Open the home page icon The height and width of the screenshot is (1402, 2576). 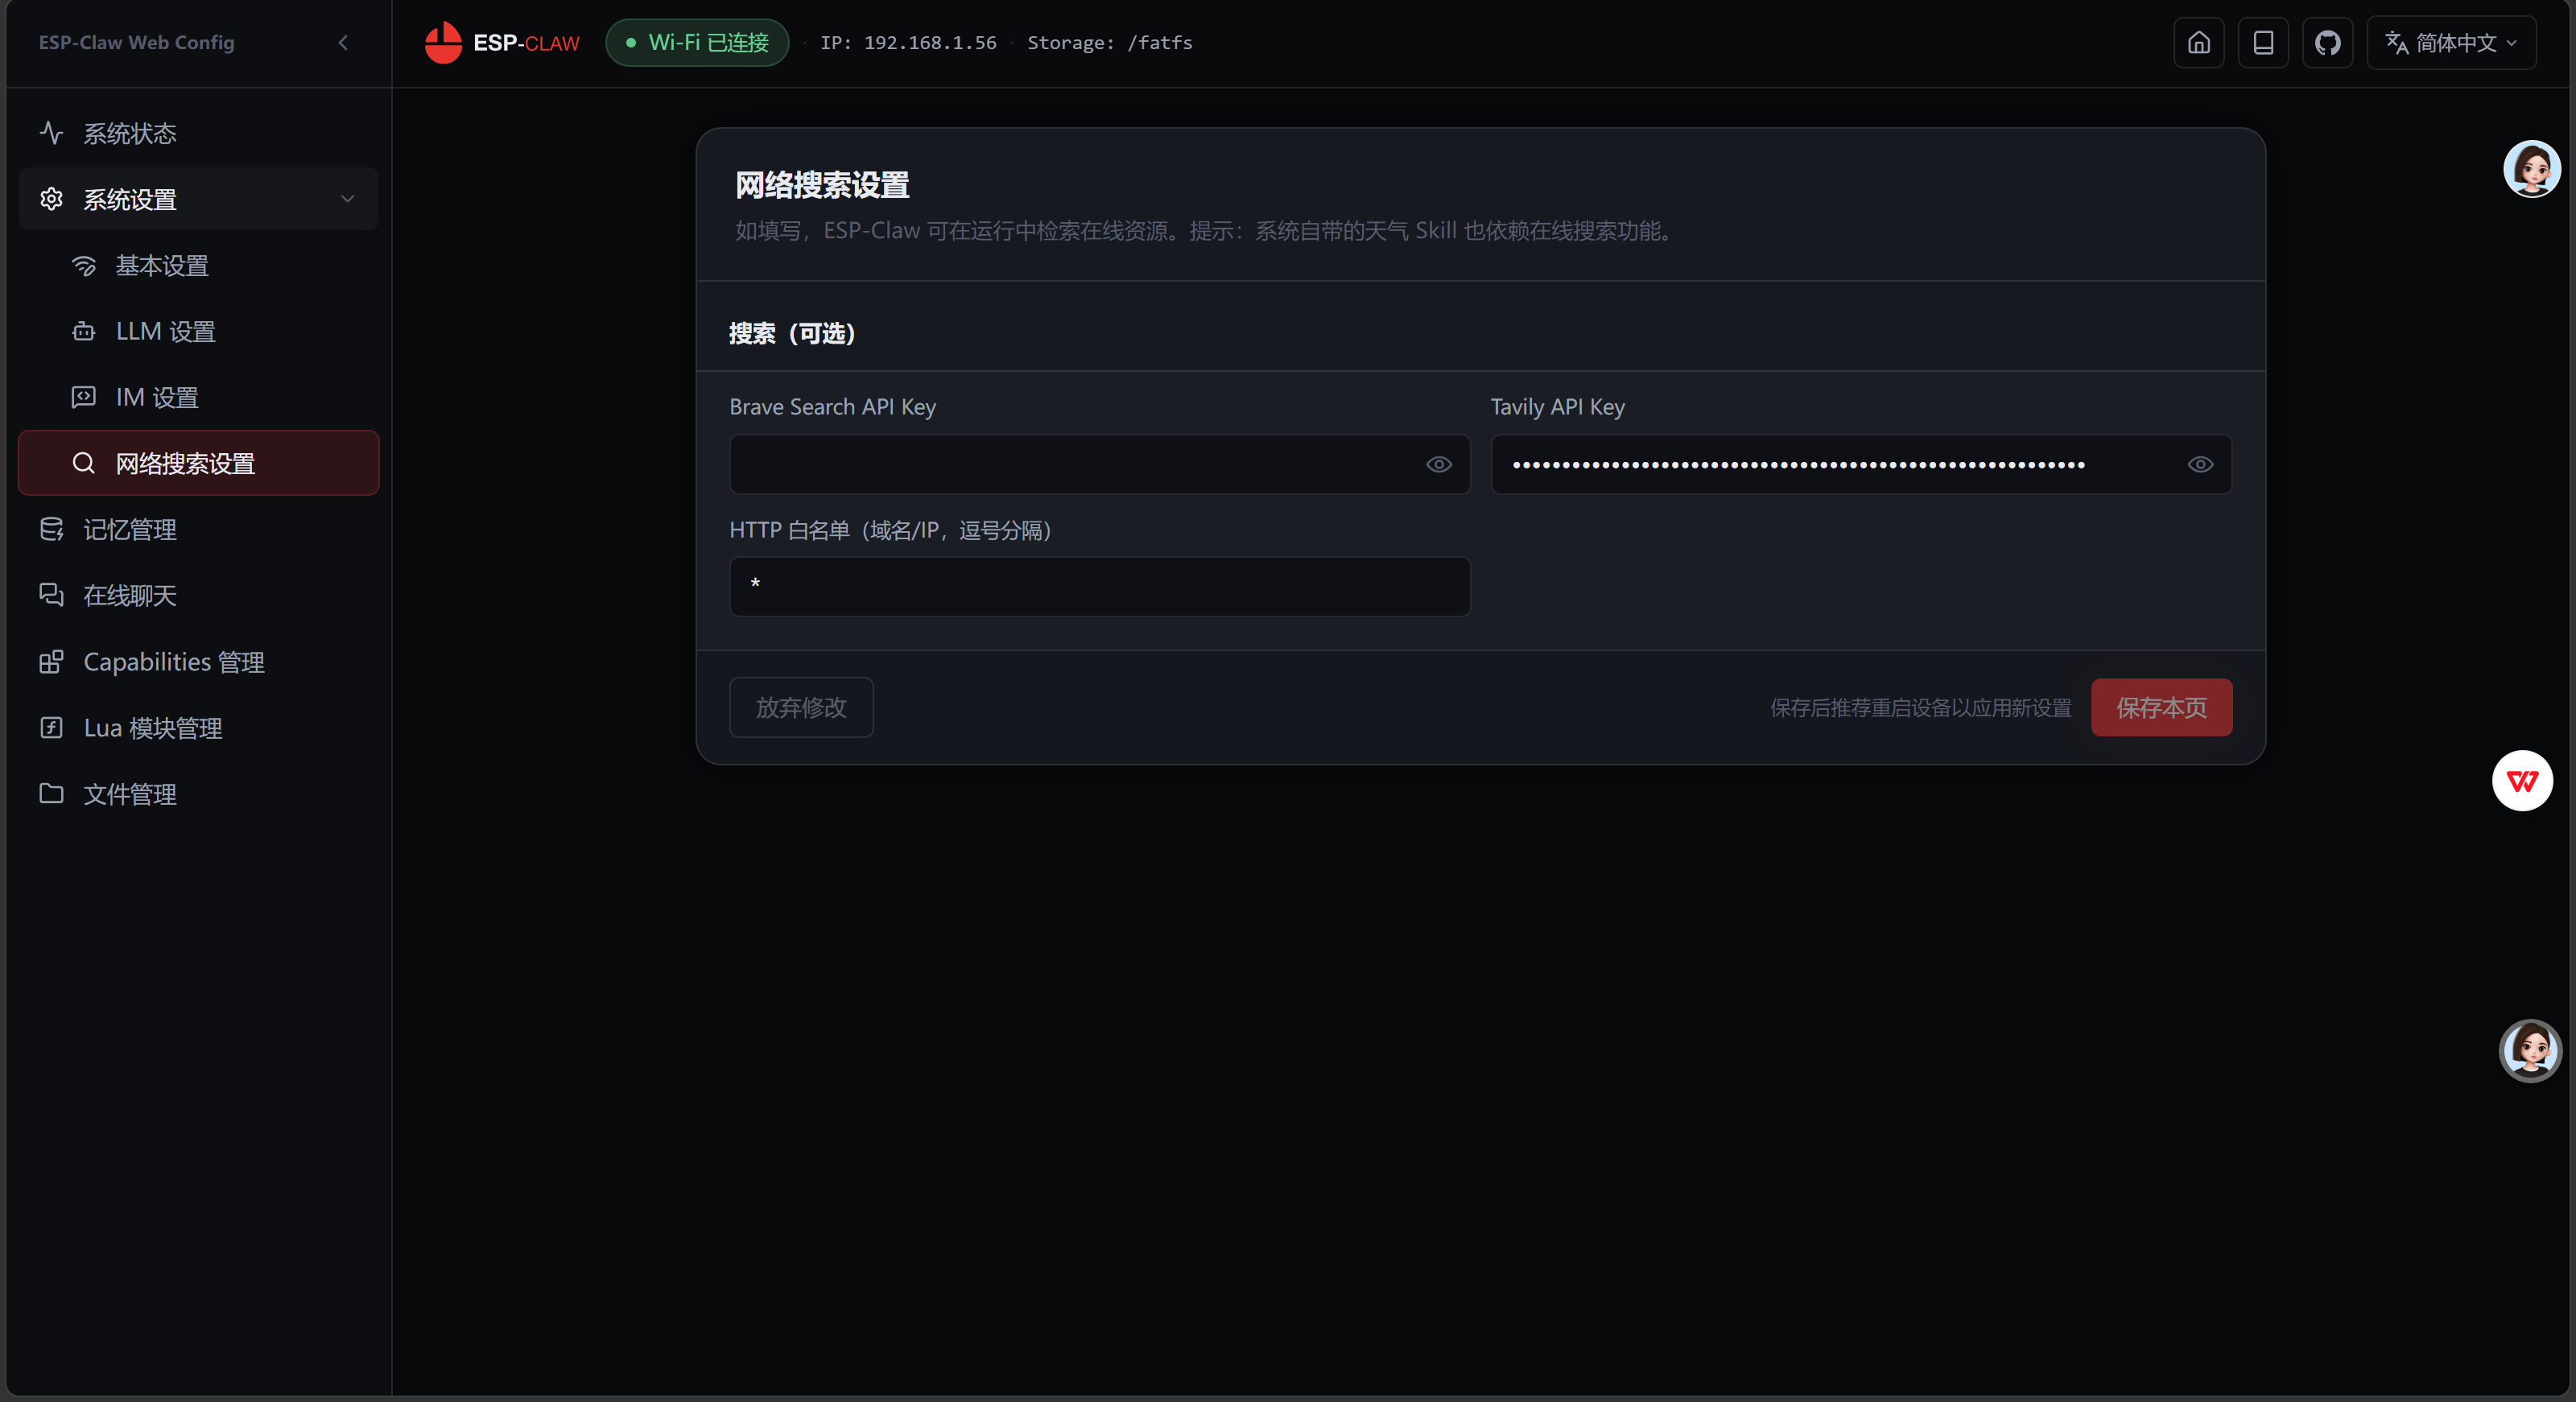2198,43
